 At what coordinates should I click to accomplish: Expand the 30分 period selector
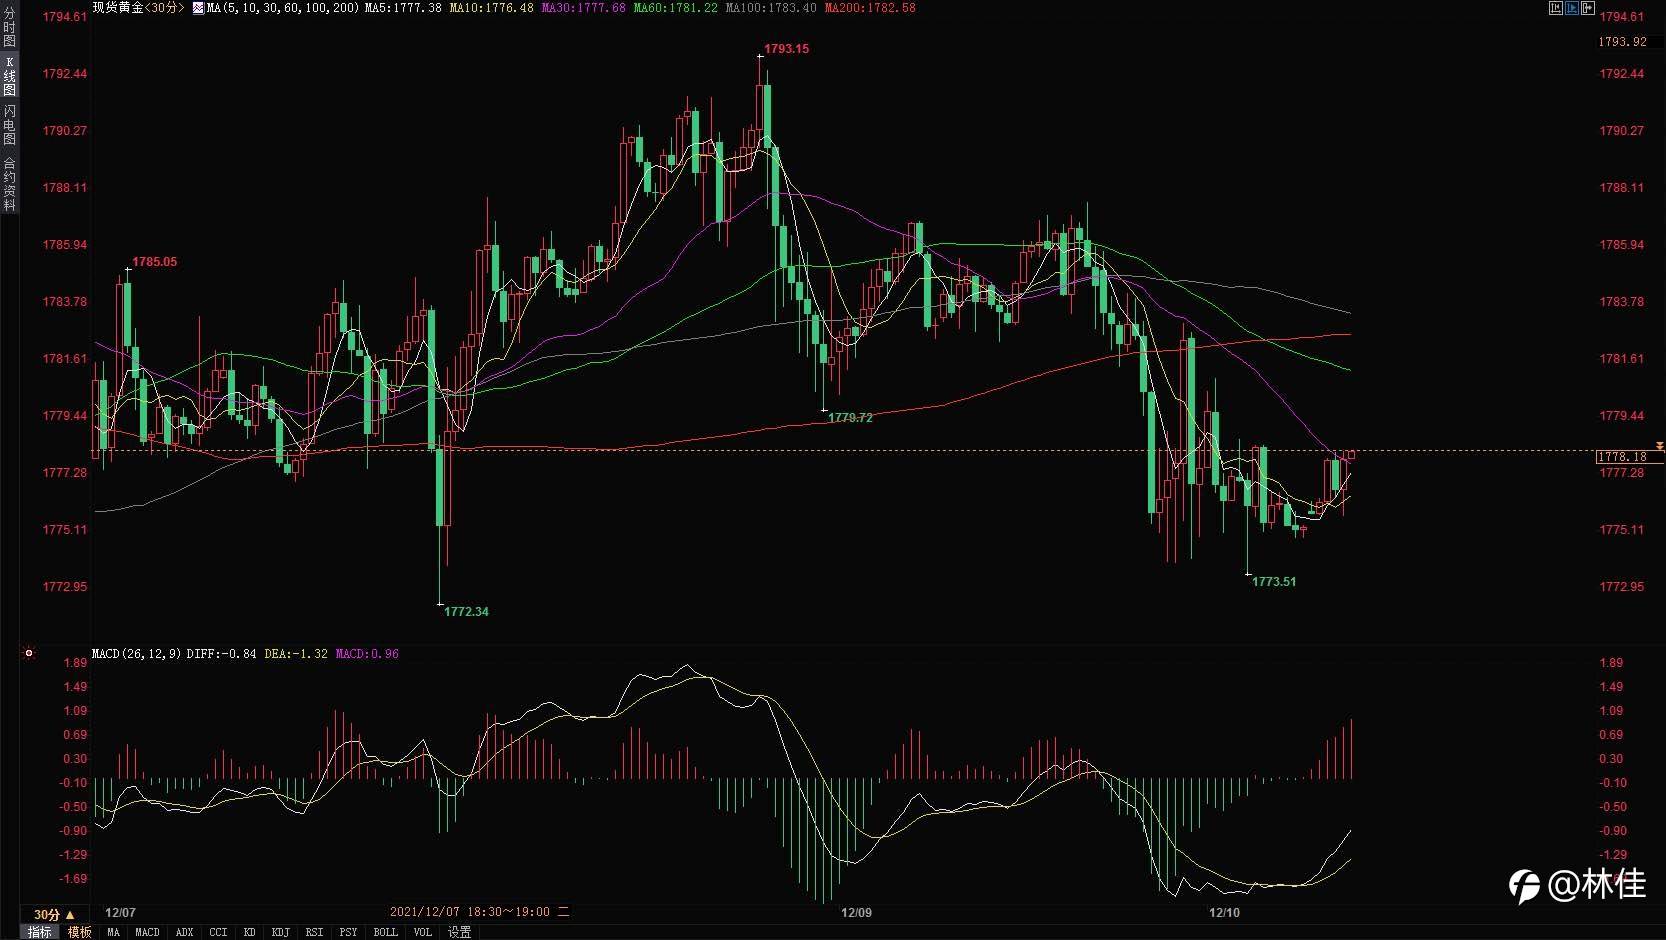[54, 914]
